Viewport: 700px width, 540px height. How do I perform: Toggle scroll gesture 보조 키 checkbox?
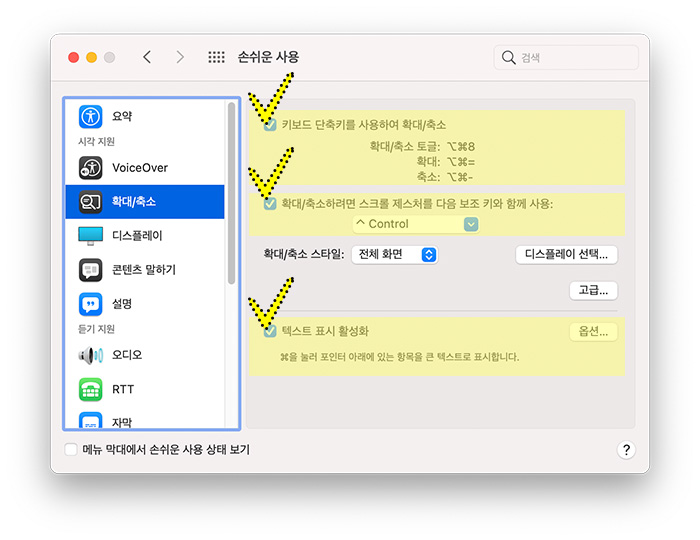point(270,204)
